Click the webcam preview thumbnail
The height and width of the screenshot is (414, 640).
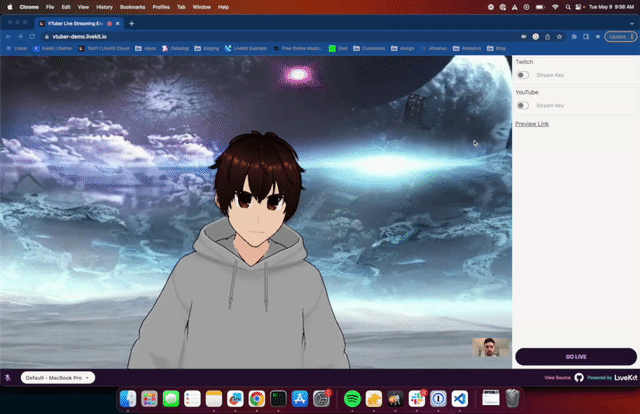[x=487, y=347]
